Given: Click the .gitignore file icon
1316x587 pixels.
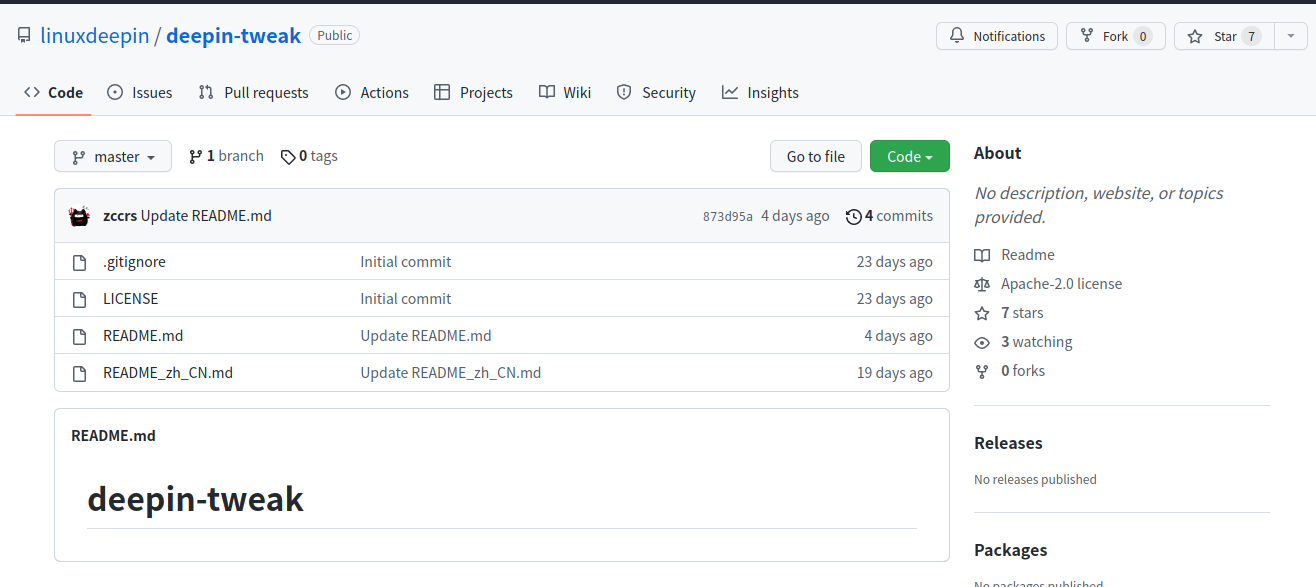Looking at the screenshot, I should tap(80, 262).
